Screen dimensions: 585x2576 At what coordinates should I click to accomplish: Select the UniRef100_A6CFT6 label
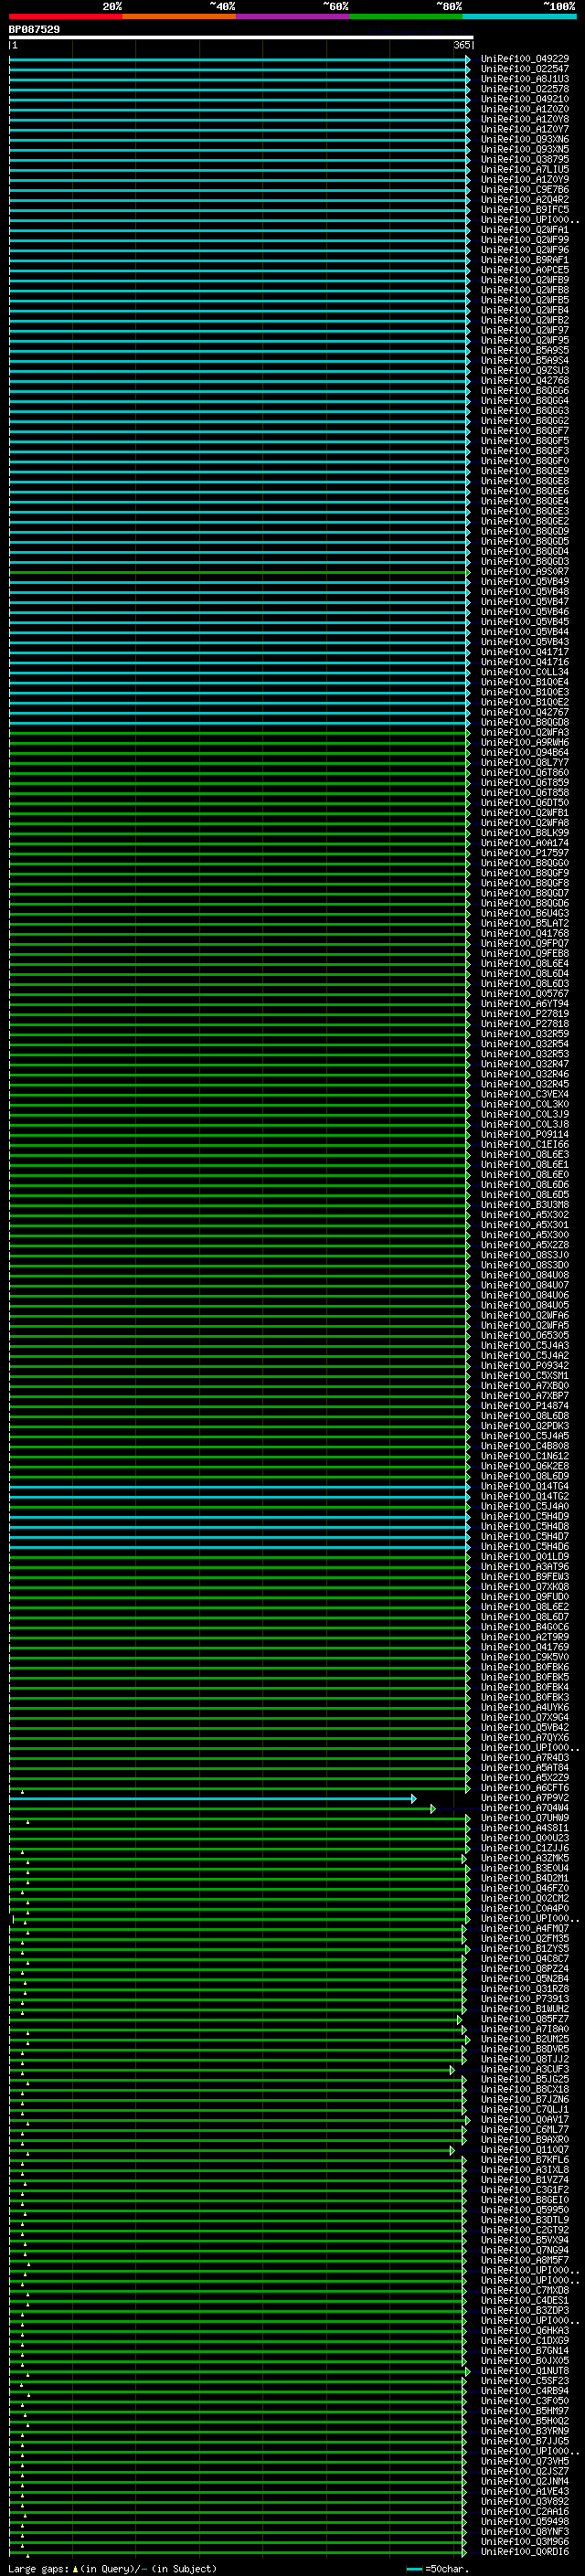(x=525, y=1789)
